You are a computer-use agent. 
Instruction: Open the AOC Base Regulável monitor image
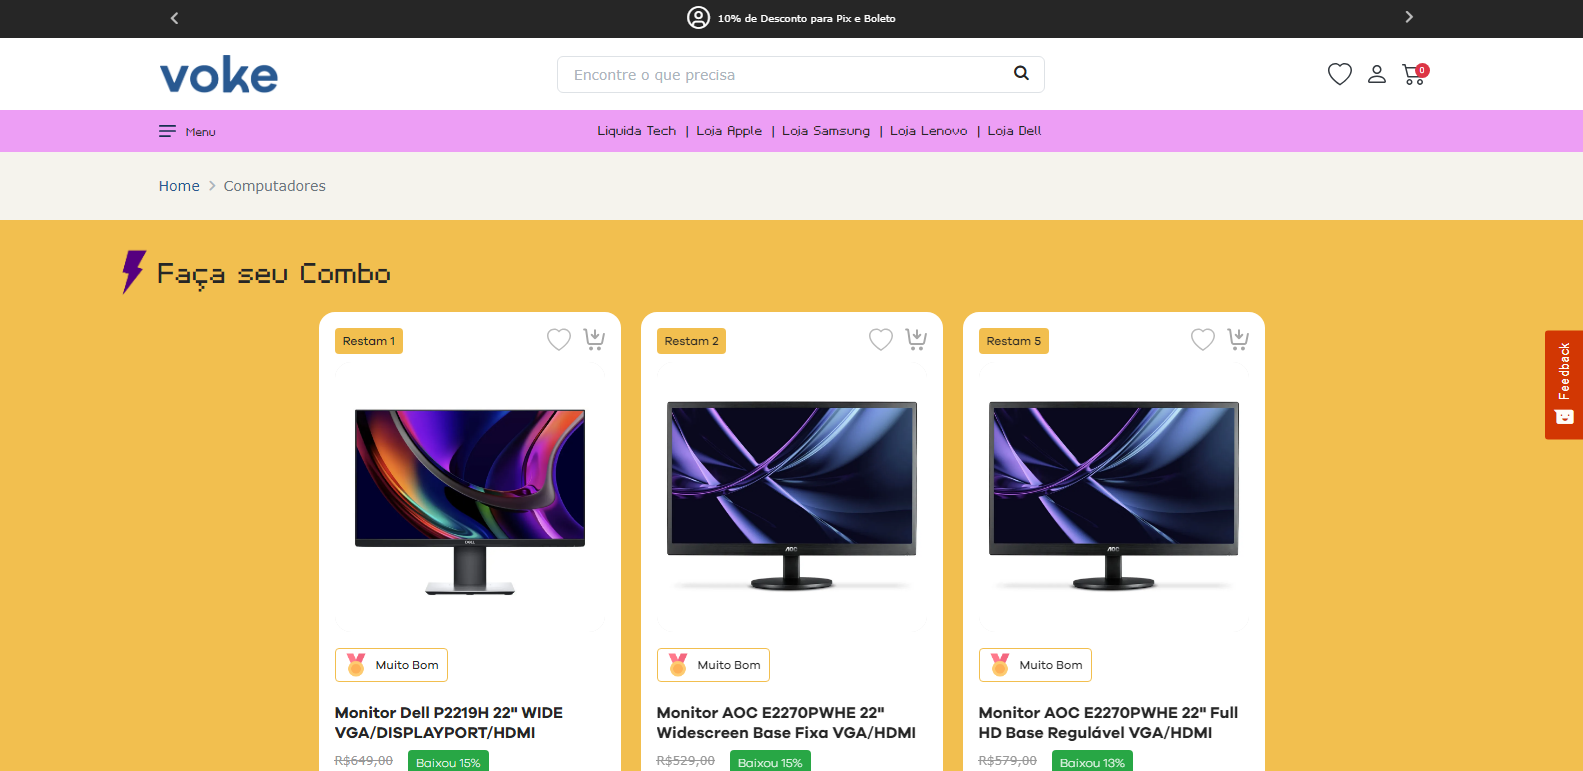pos(1114,495)
